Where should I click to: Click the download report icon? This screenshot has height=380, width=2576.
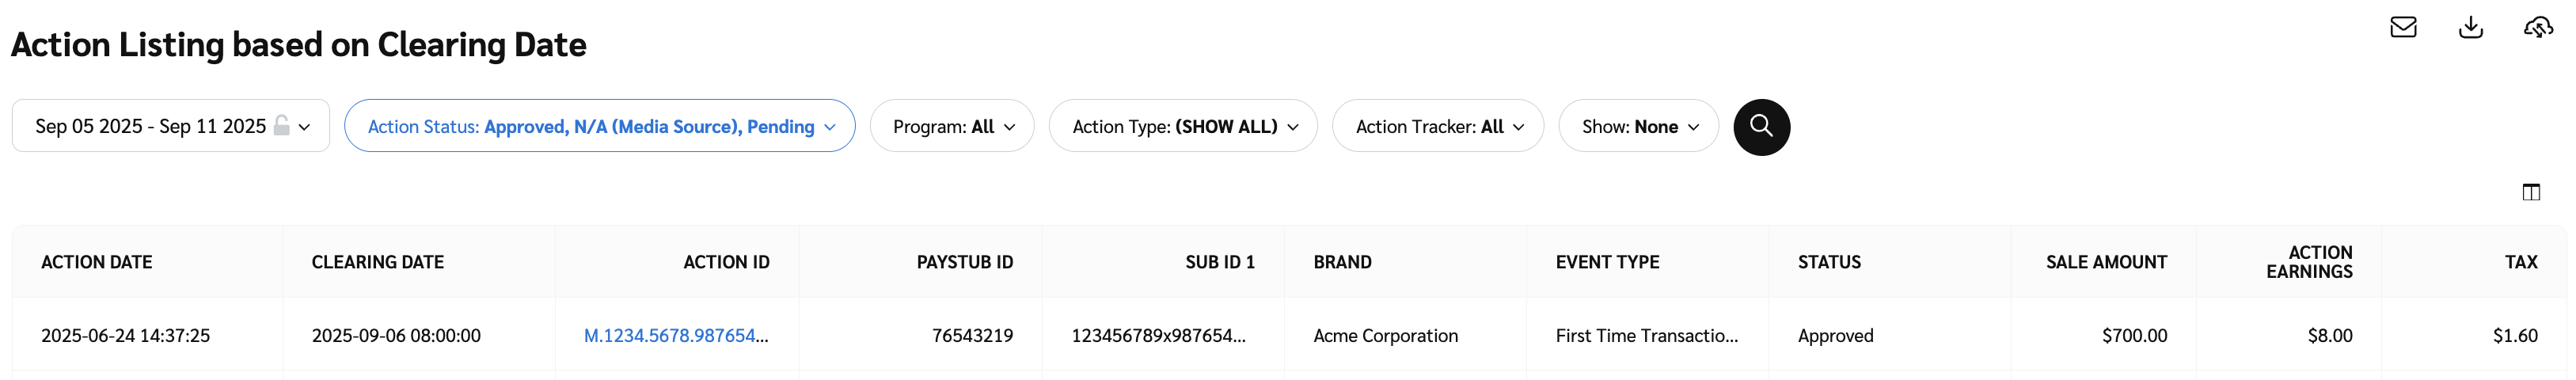pos(2470,27)
